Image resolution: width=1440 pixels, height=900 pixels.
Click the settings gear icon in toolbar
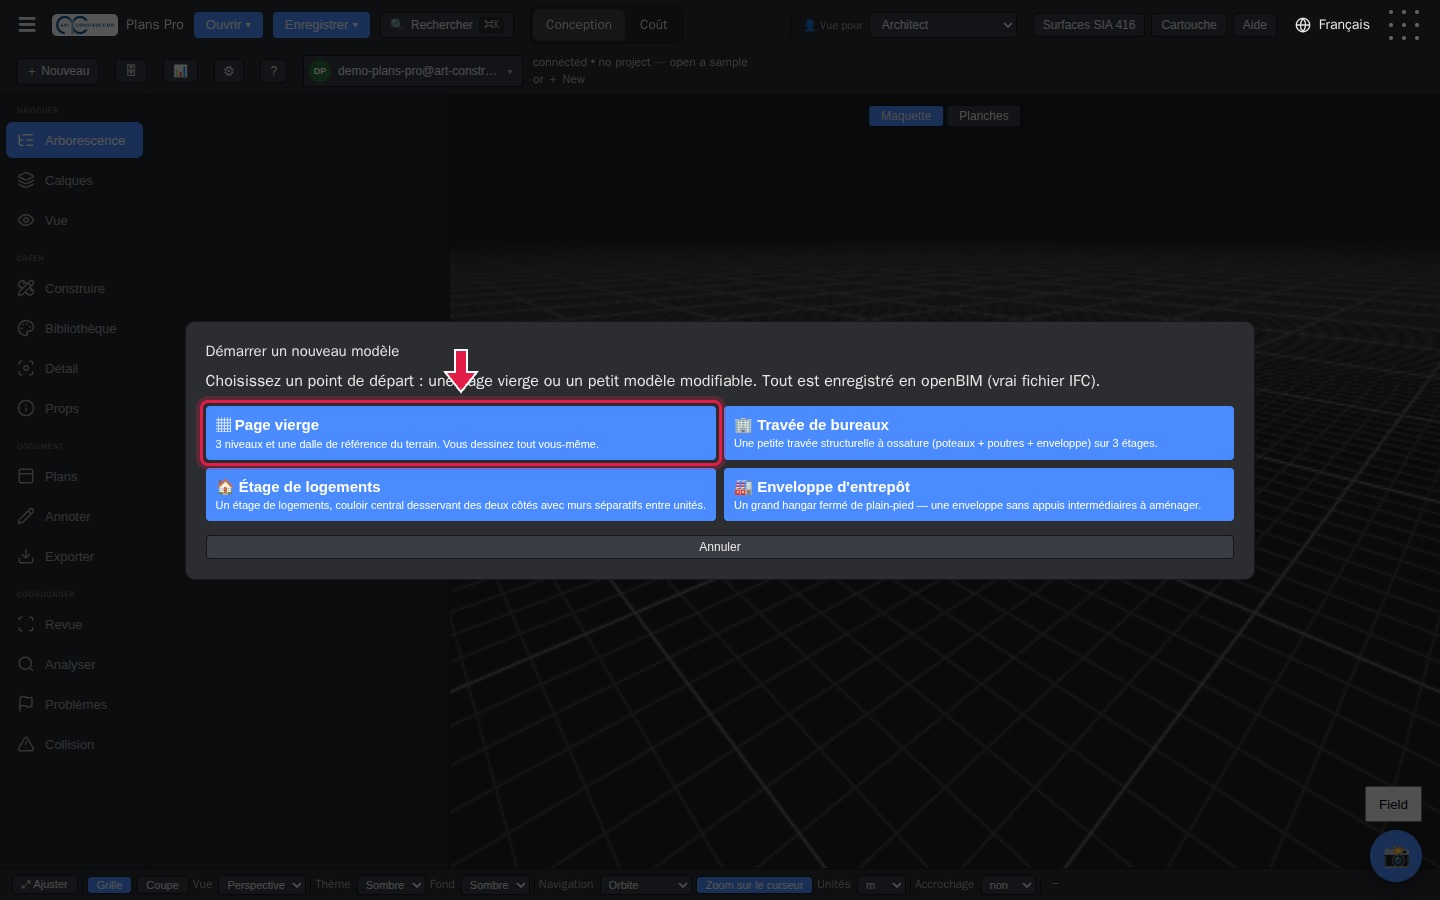tap(229, 71)
